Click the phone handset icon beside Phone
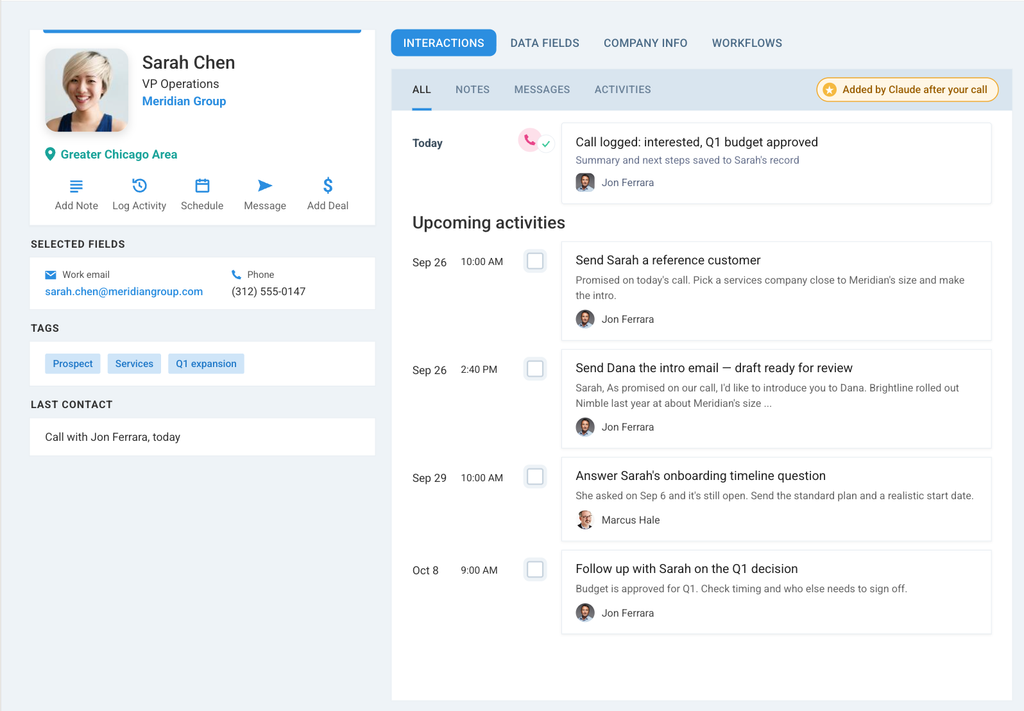Image resolution: width=1024 pixels, height=711 pixels. [236, 274]
